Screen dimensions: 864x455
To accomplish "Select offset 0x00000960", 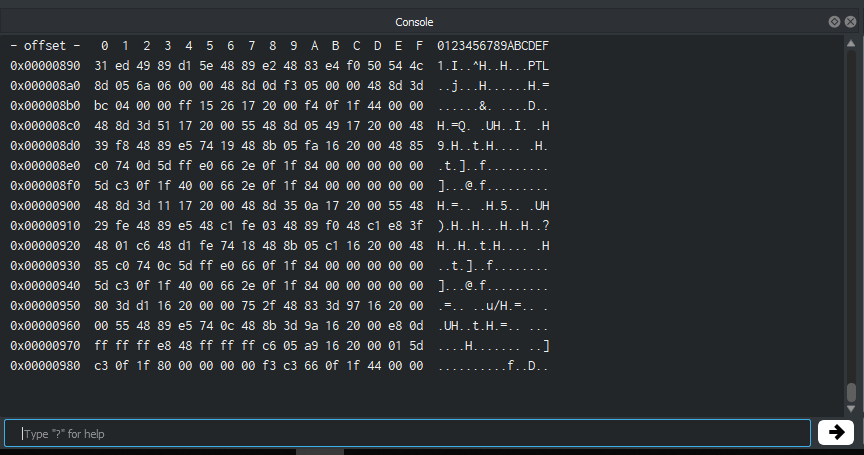I will coord(45,326).
